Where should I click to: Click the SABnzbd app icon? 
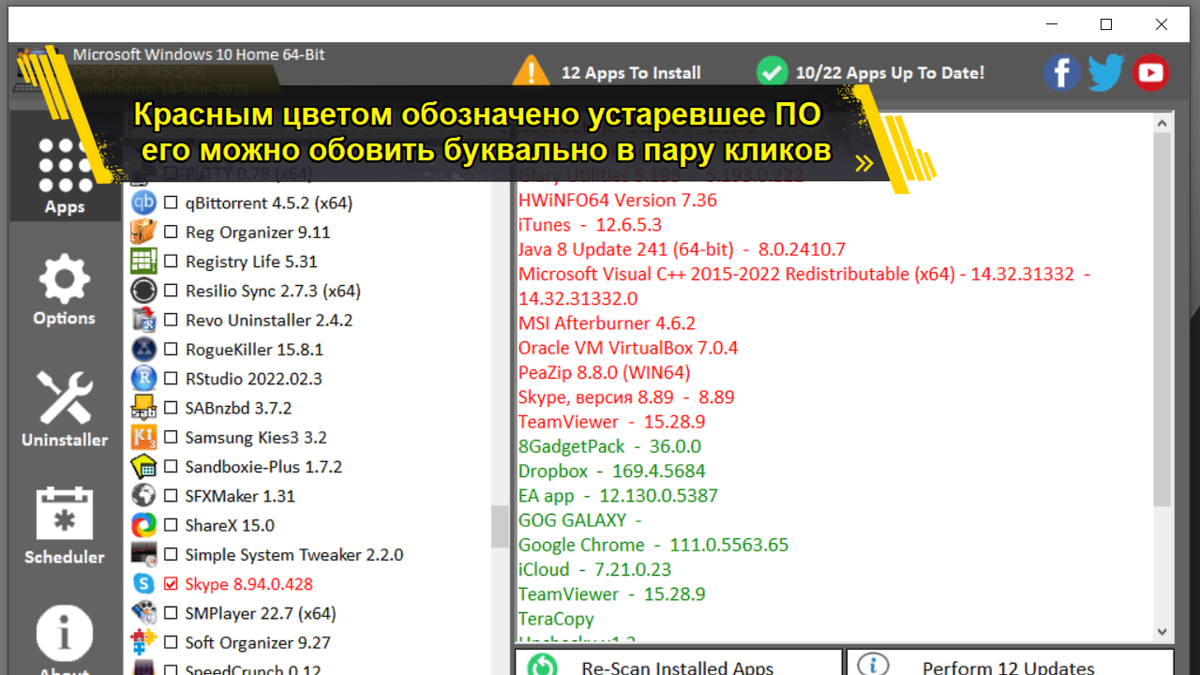(x=144, y=408)
